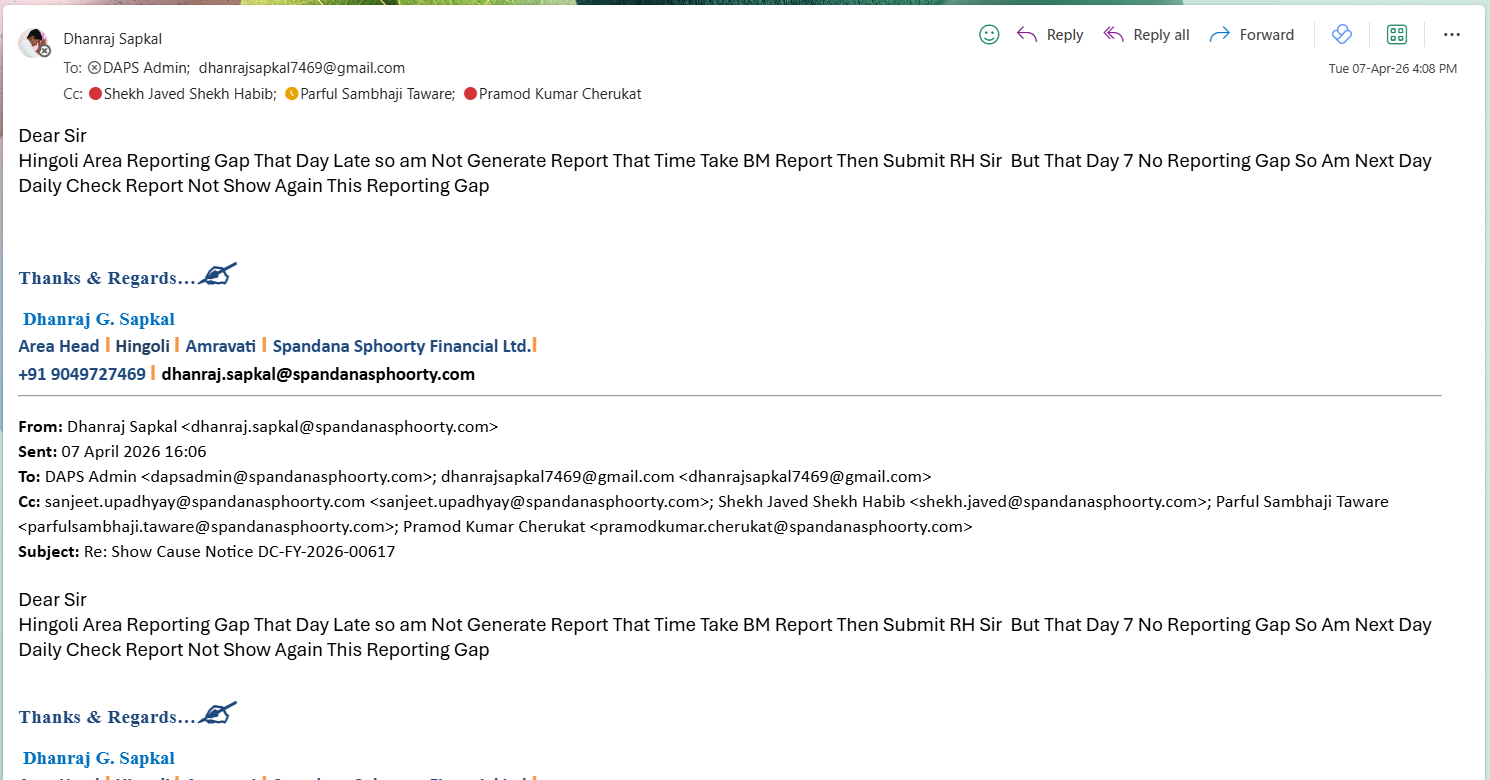Open Shekh Javed Shekh Habib contact in Cc
Screen dimensions: 1490x780
tap(189, 94)
